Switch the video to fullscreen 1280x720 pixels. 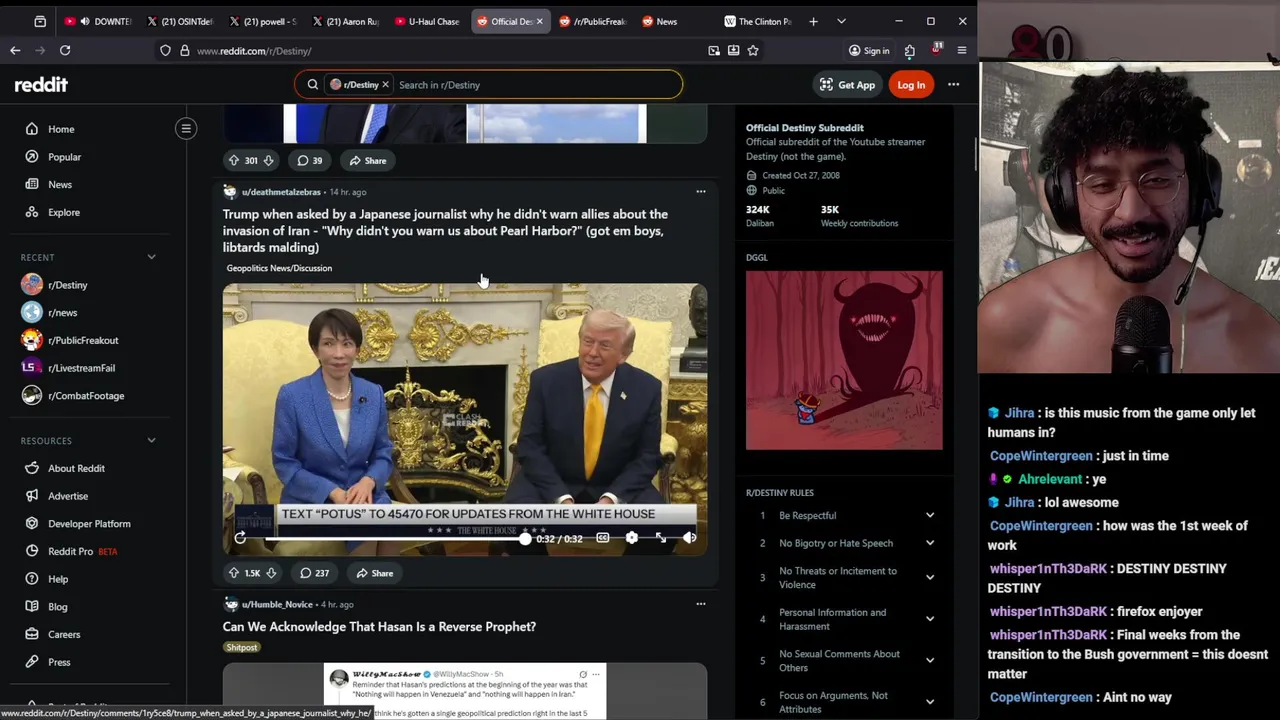[x=660, y=538]
